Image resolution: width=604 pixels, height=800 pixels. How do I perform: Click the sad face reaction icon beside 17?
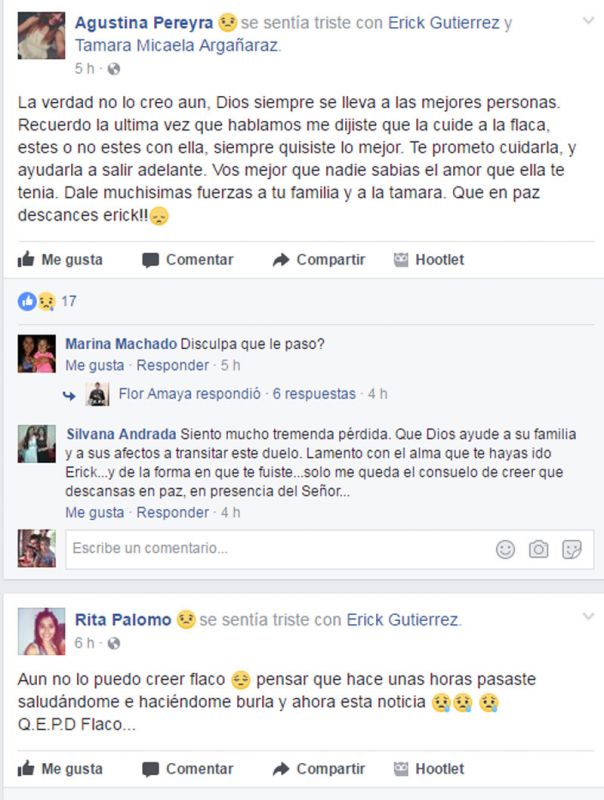point(46,302)
